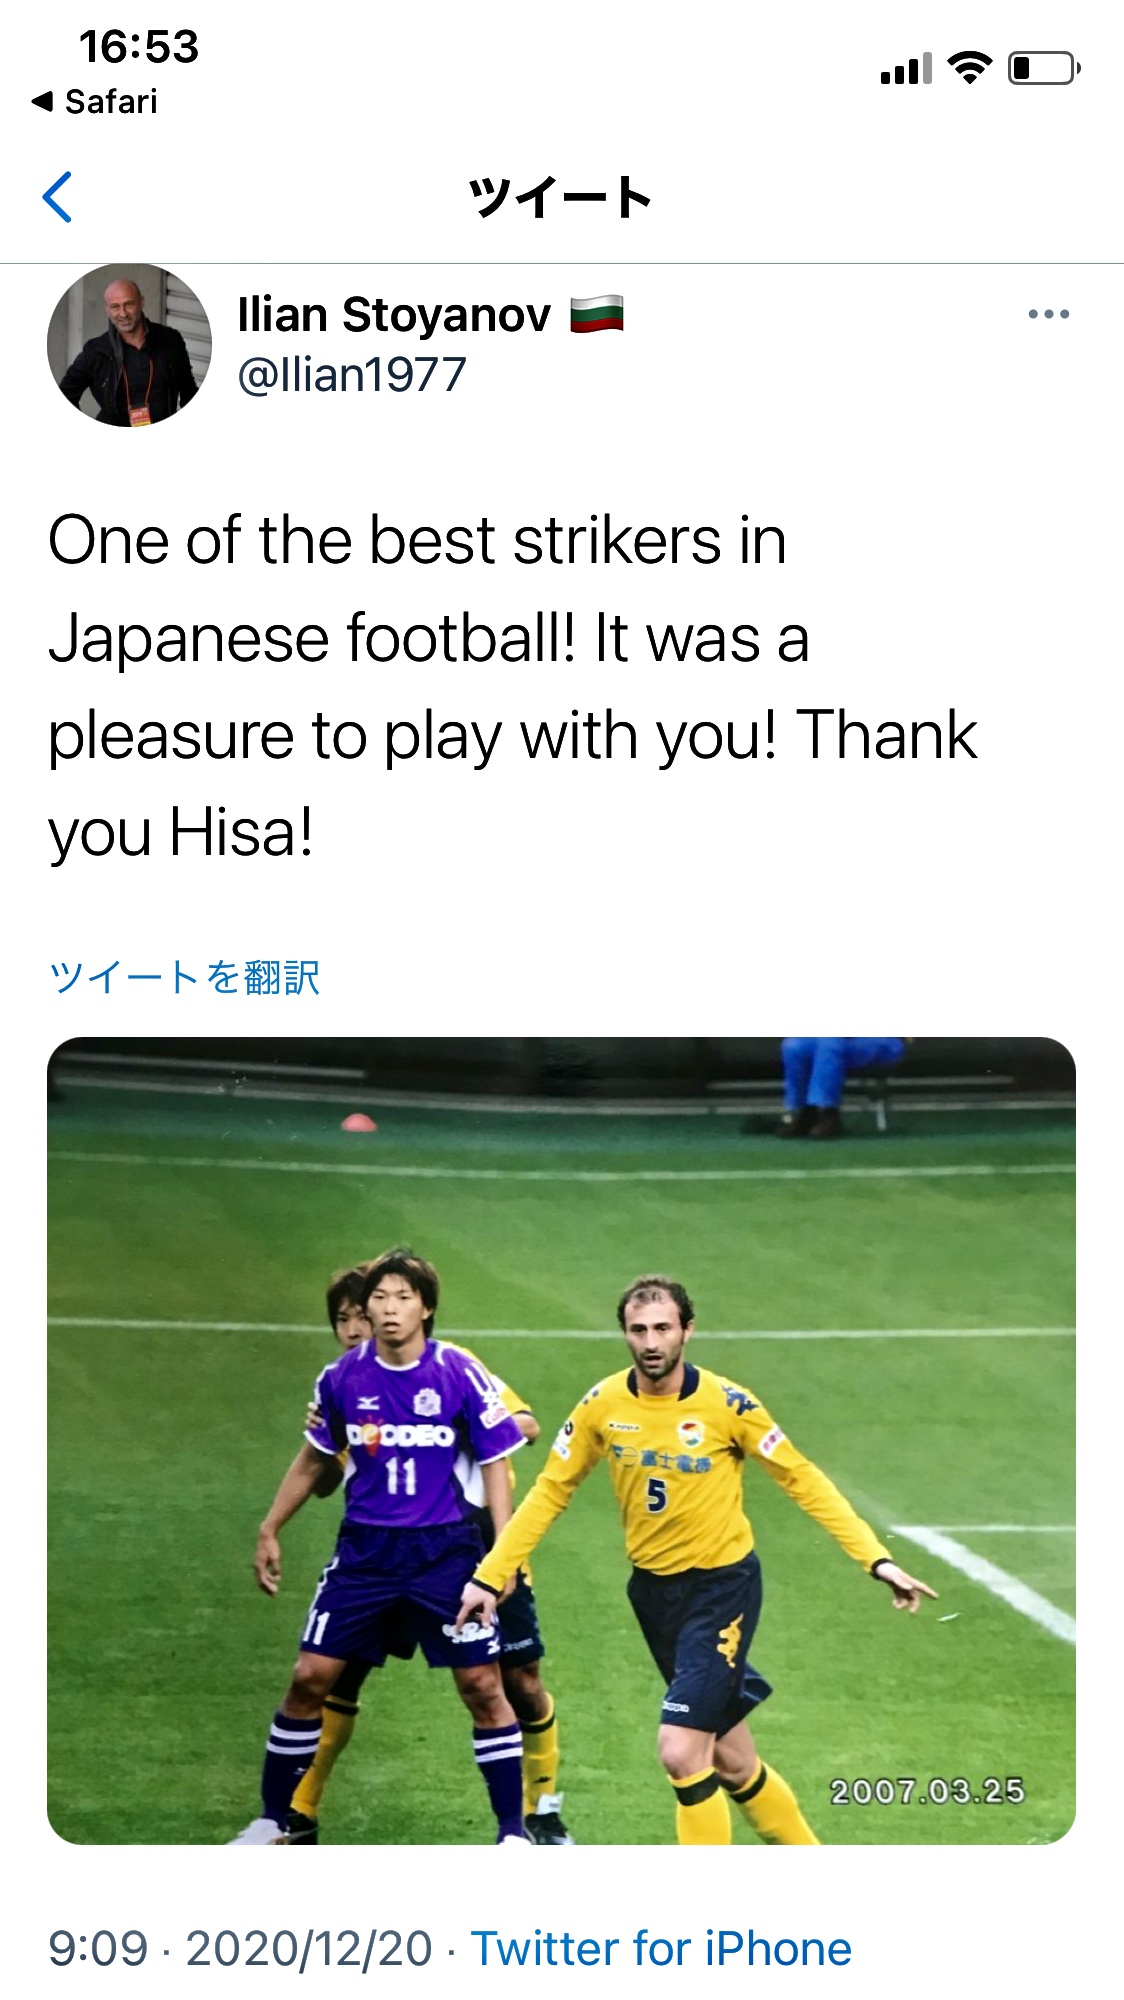The width and height of the screenshot is (1124, 2000).
Task: Tap the Wi-Fi status icon
Action: click(x=968, y=68)
